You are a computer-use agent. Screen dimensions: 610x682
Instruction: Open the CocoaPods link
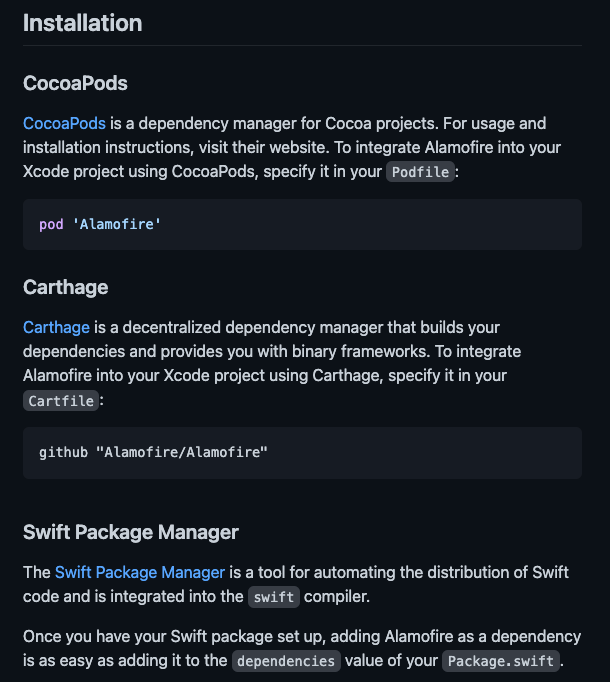(64, 124)
